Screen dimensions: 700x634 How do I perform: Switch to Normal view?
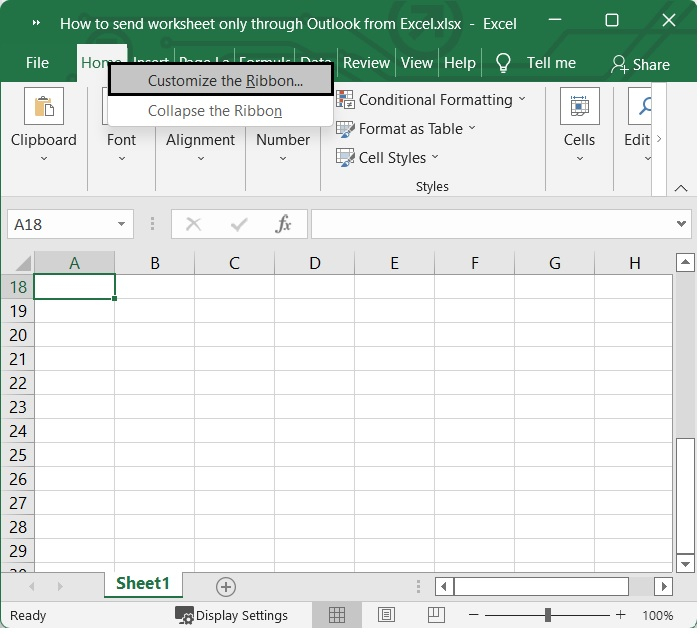pyautogui.click(x=337, y=615)
